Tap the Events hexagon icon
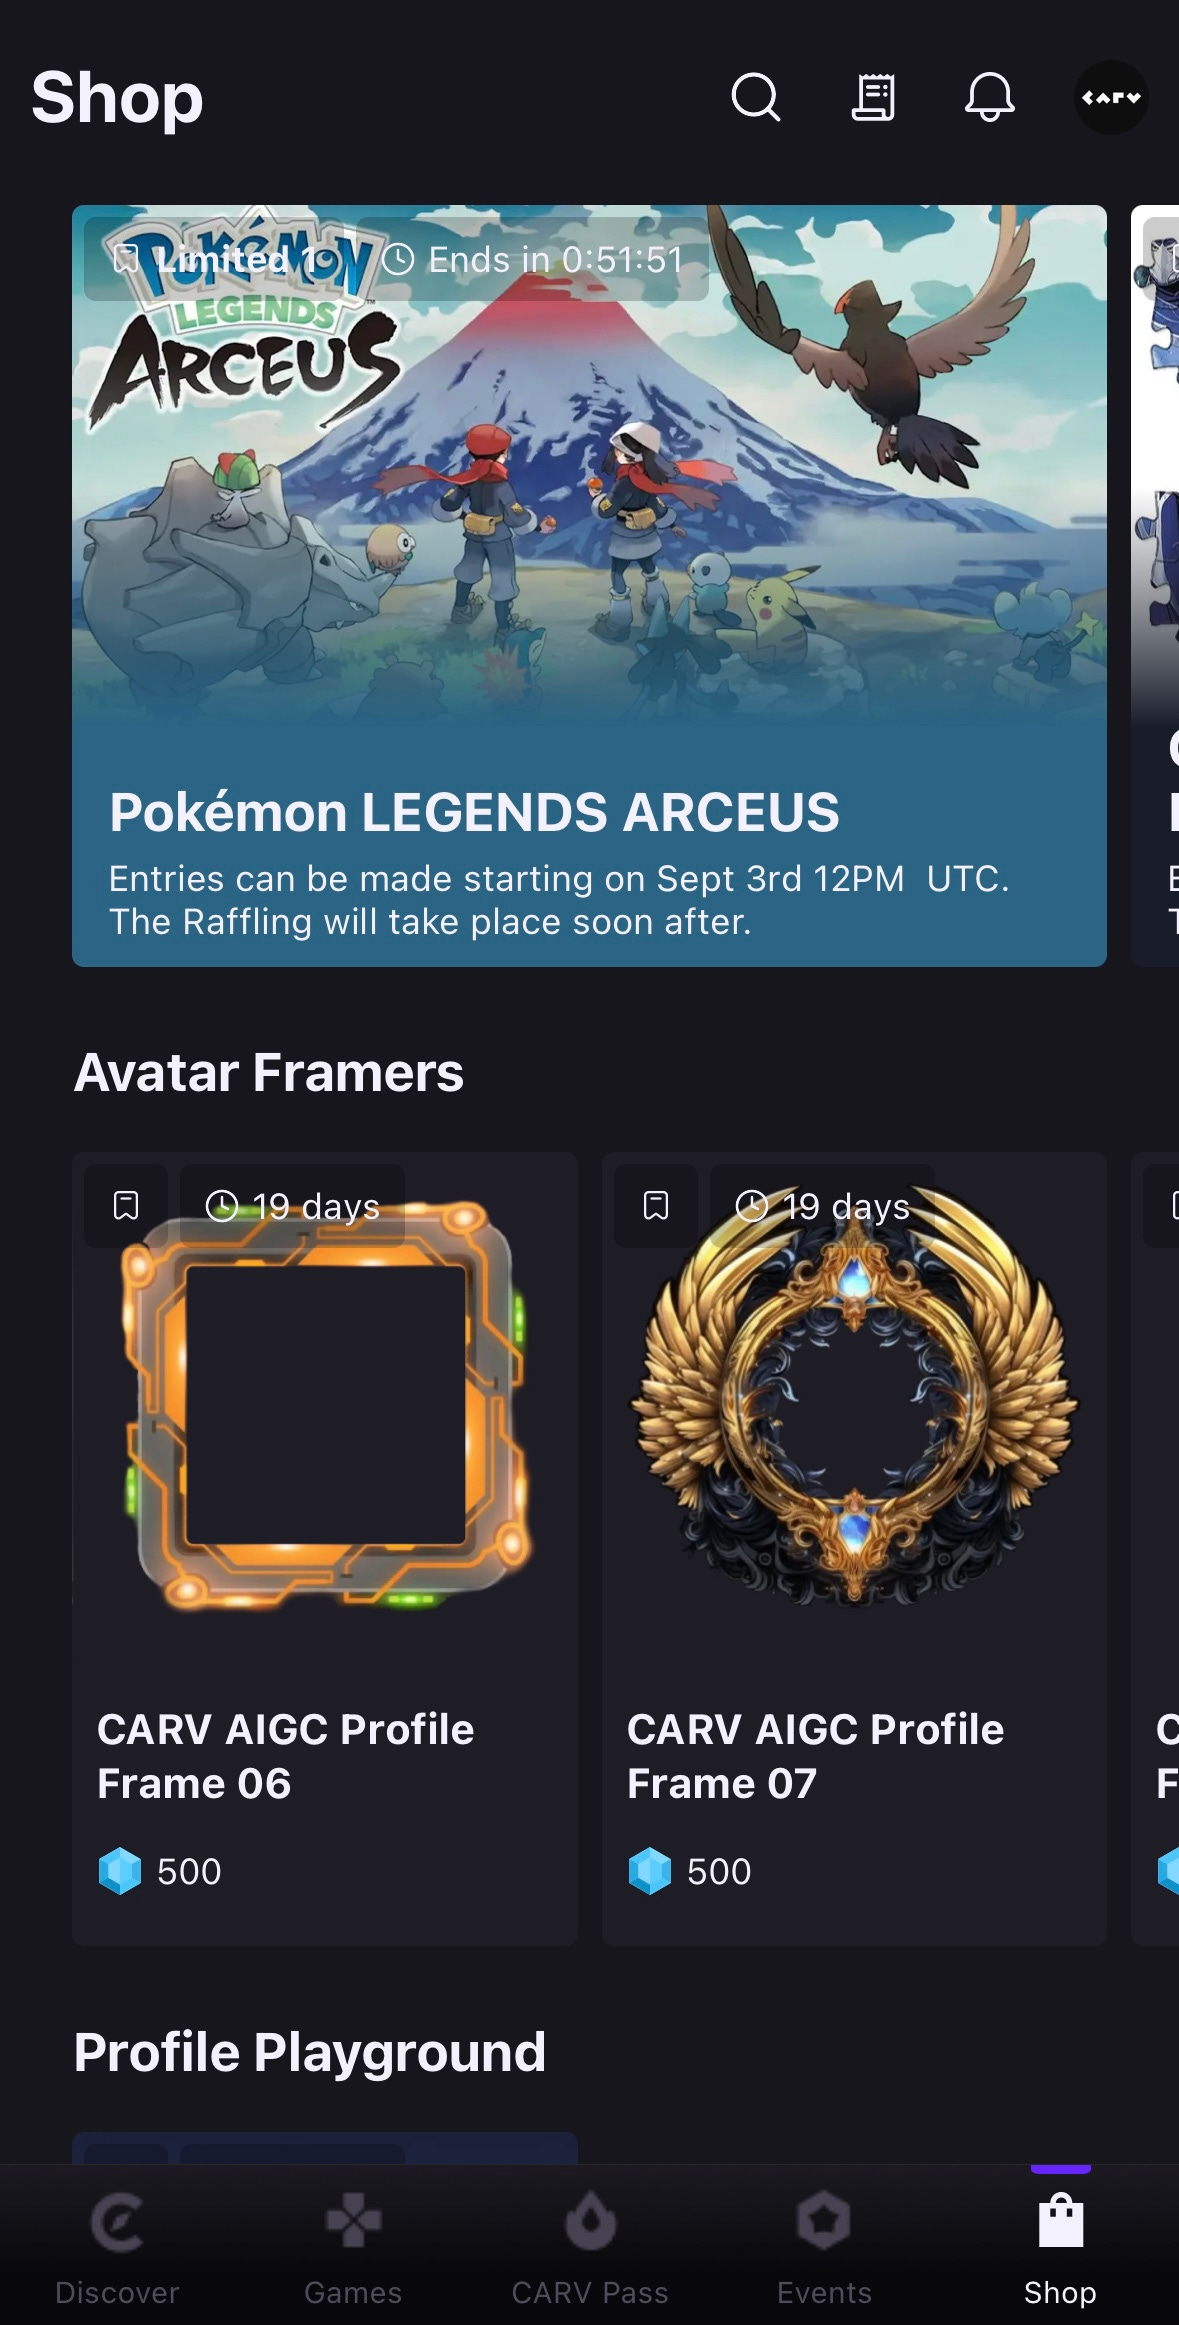This screenshot has width=1179, height=2325. click(824, 2221)
